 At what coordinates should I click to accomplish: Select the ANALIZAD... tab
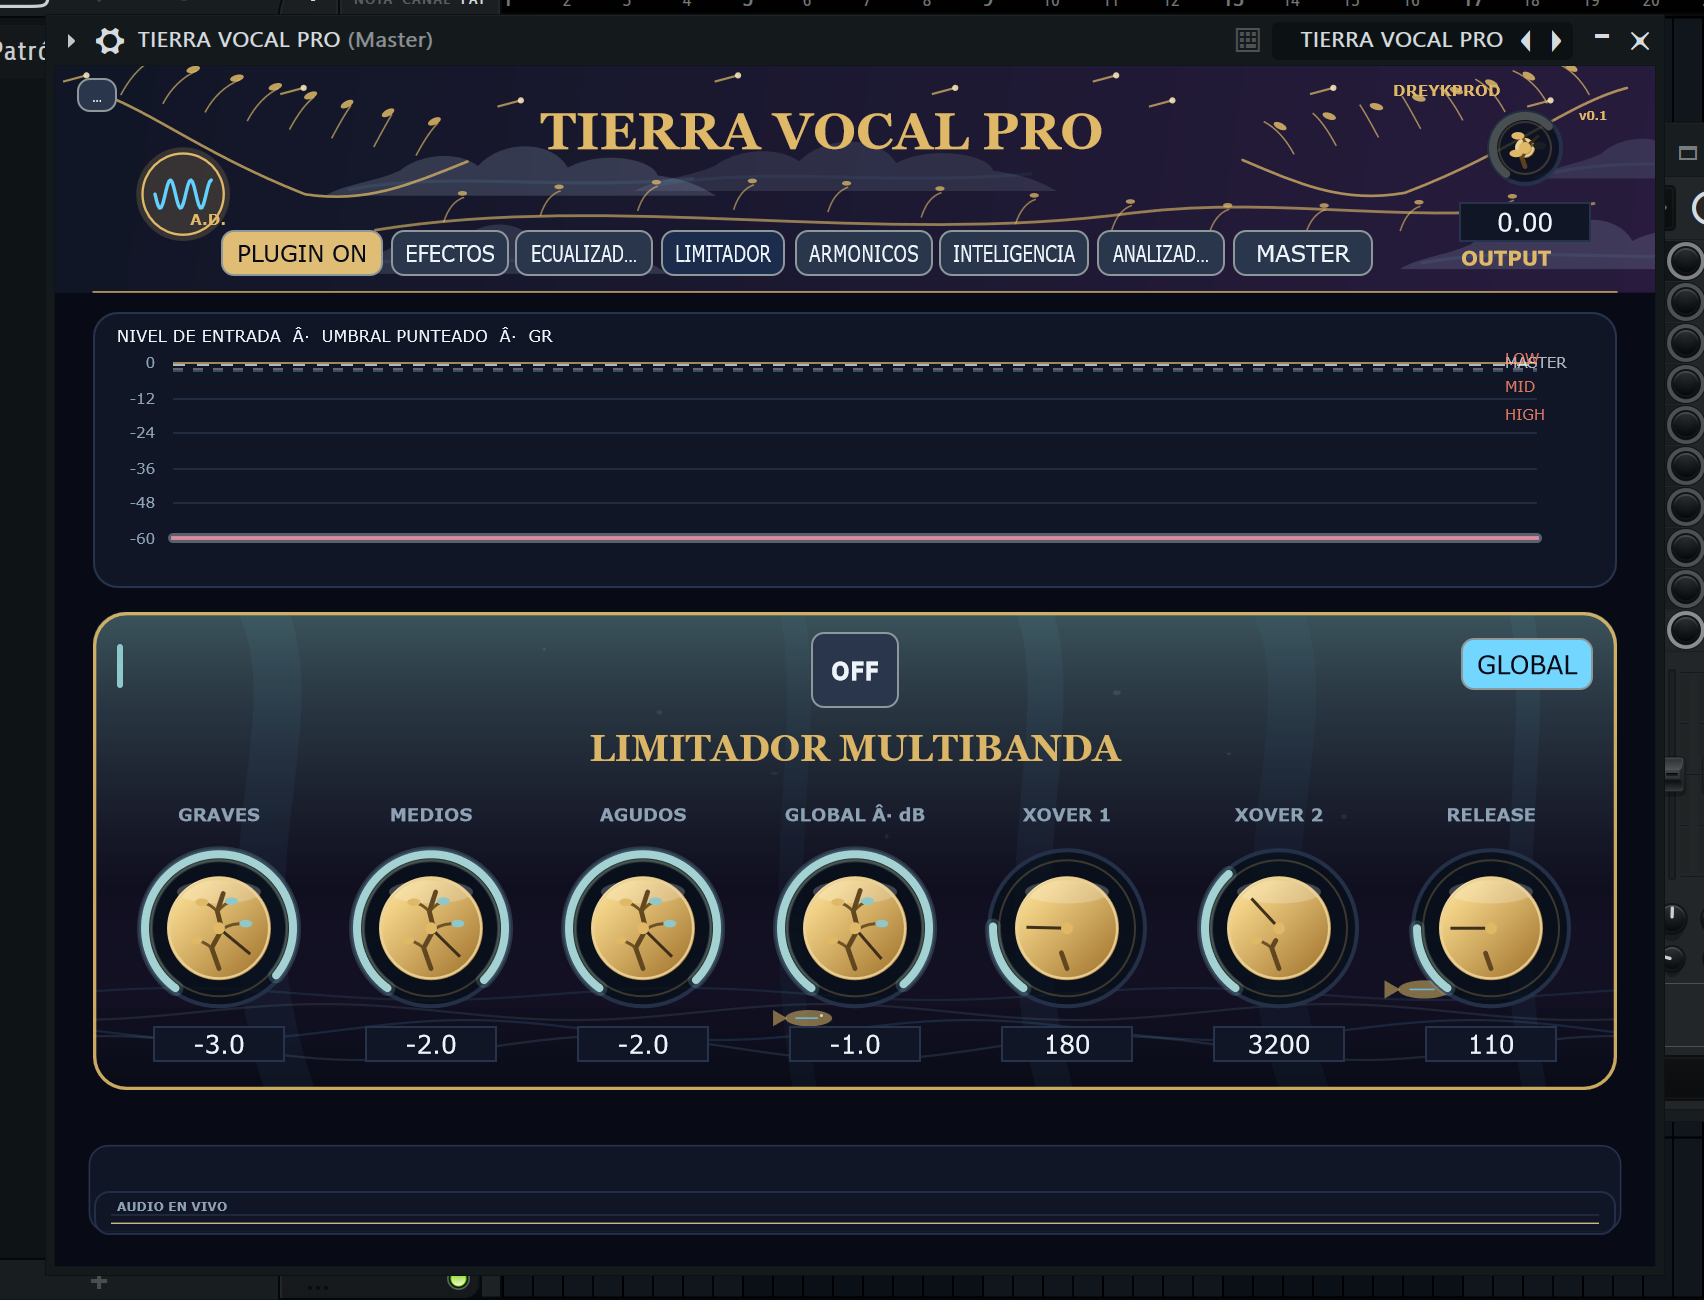(1161, 253)
